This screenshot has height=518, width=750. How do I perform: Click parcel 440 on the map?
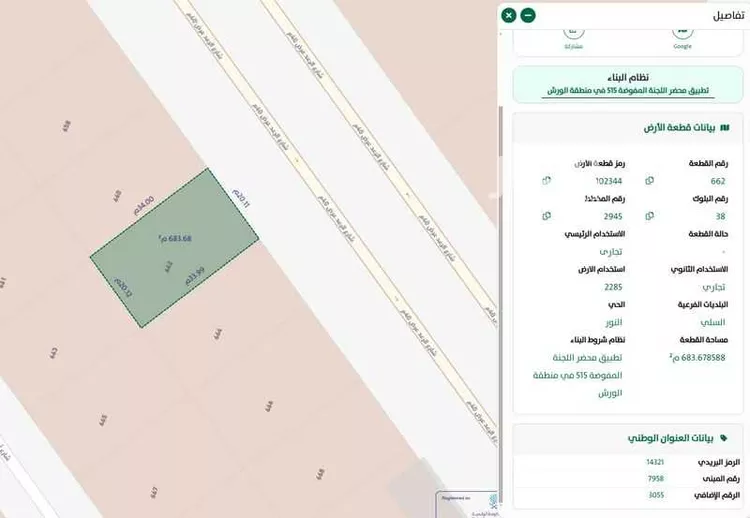point(118,196)
